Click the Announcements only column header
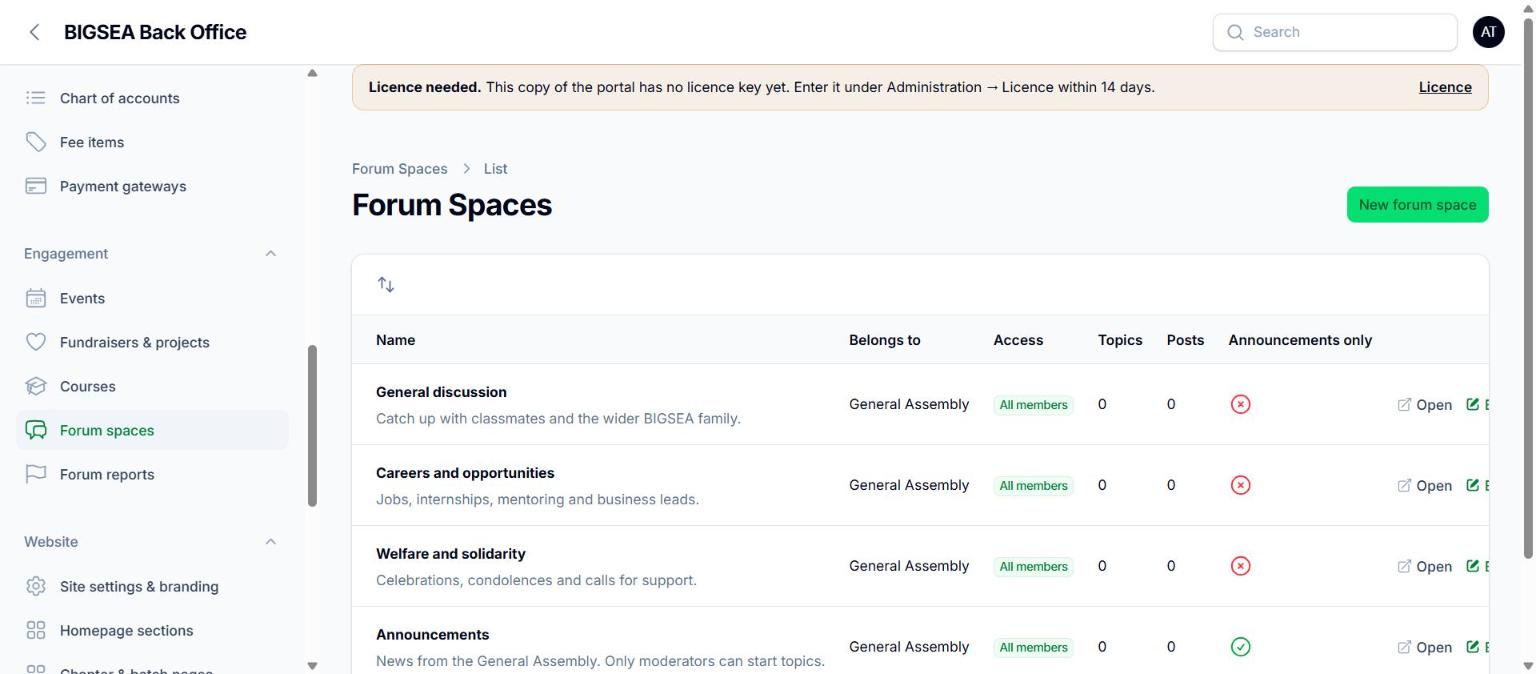Viewport: 1536px width, 674px height. [x=1300, y=340]
